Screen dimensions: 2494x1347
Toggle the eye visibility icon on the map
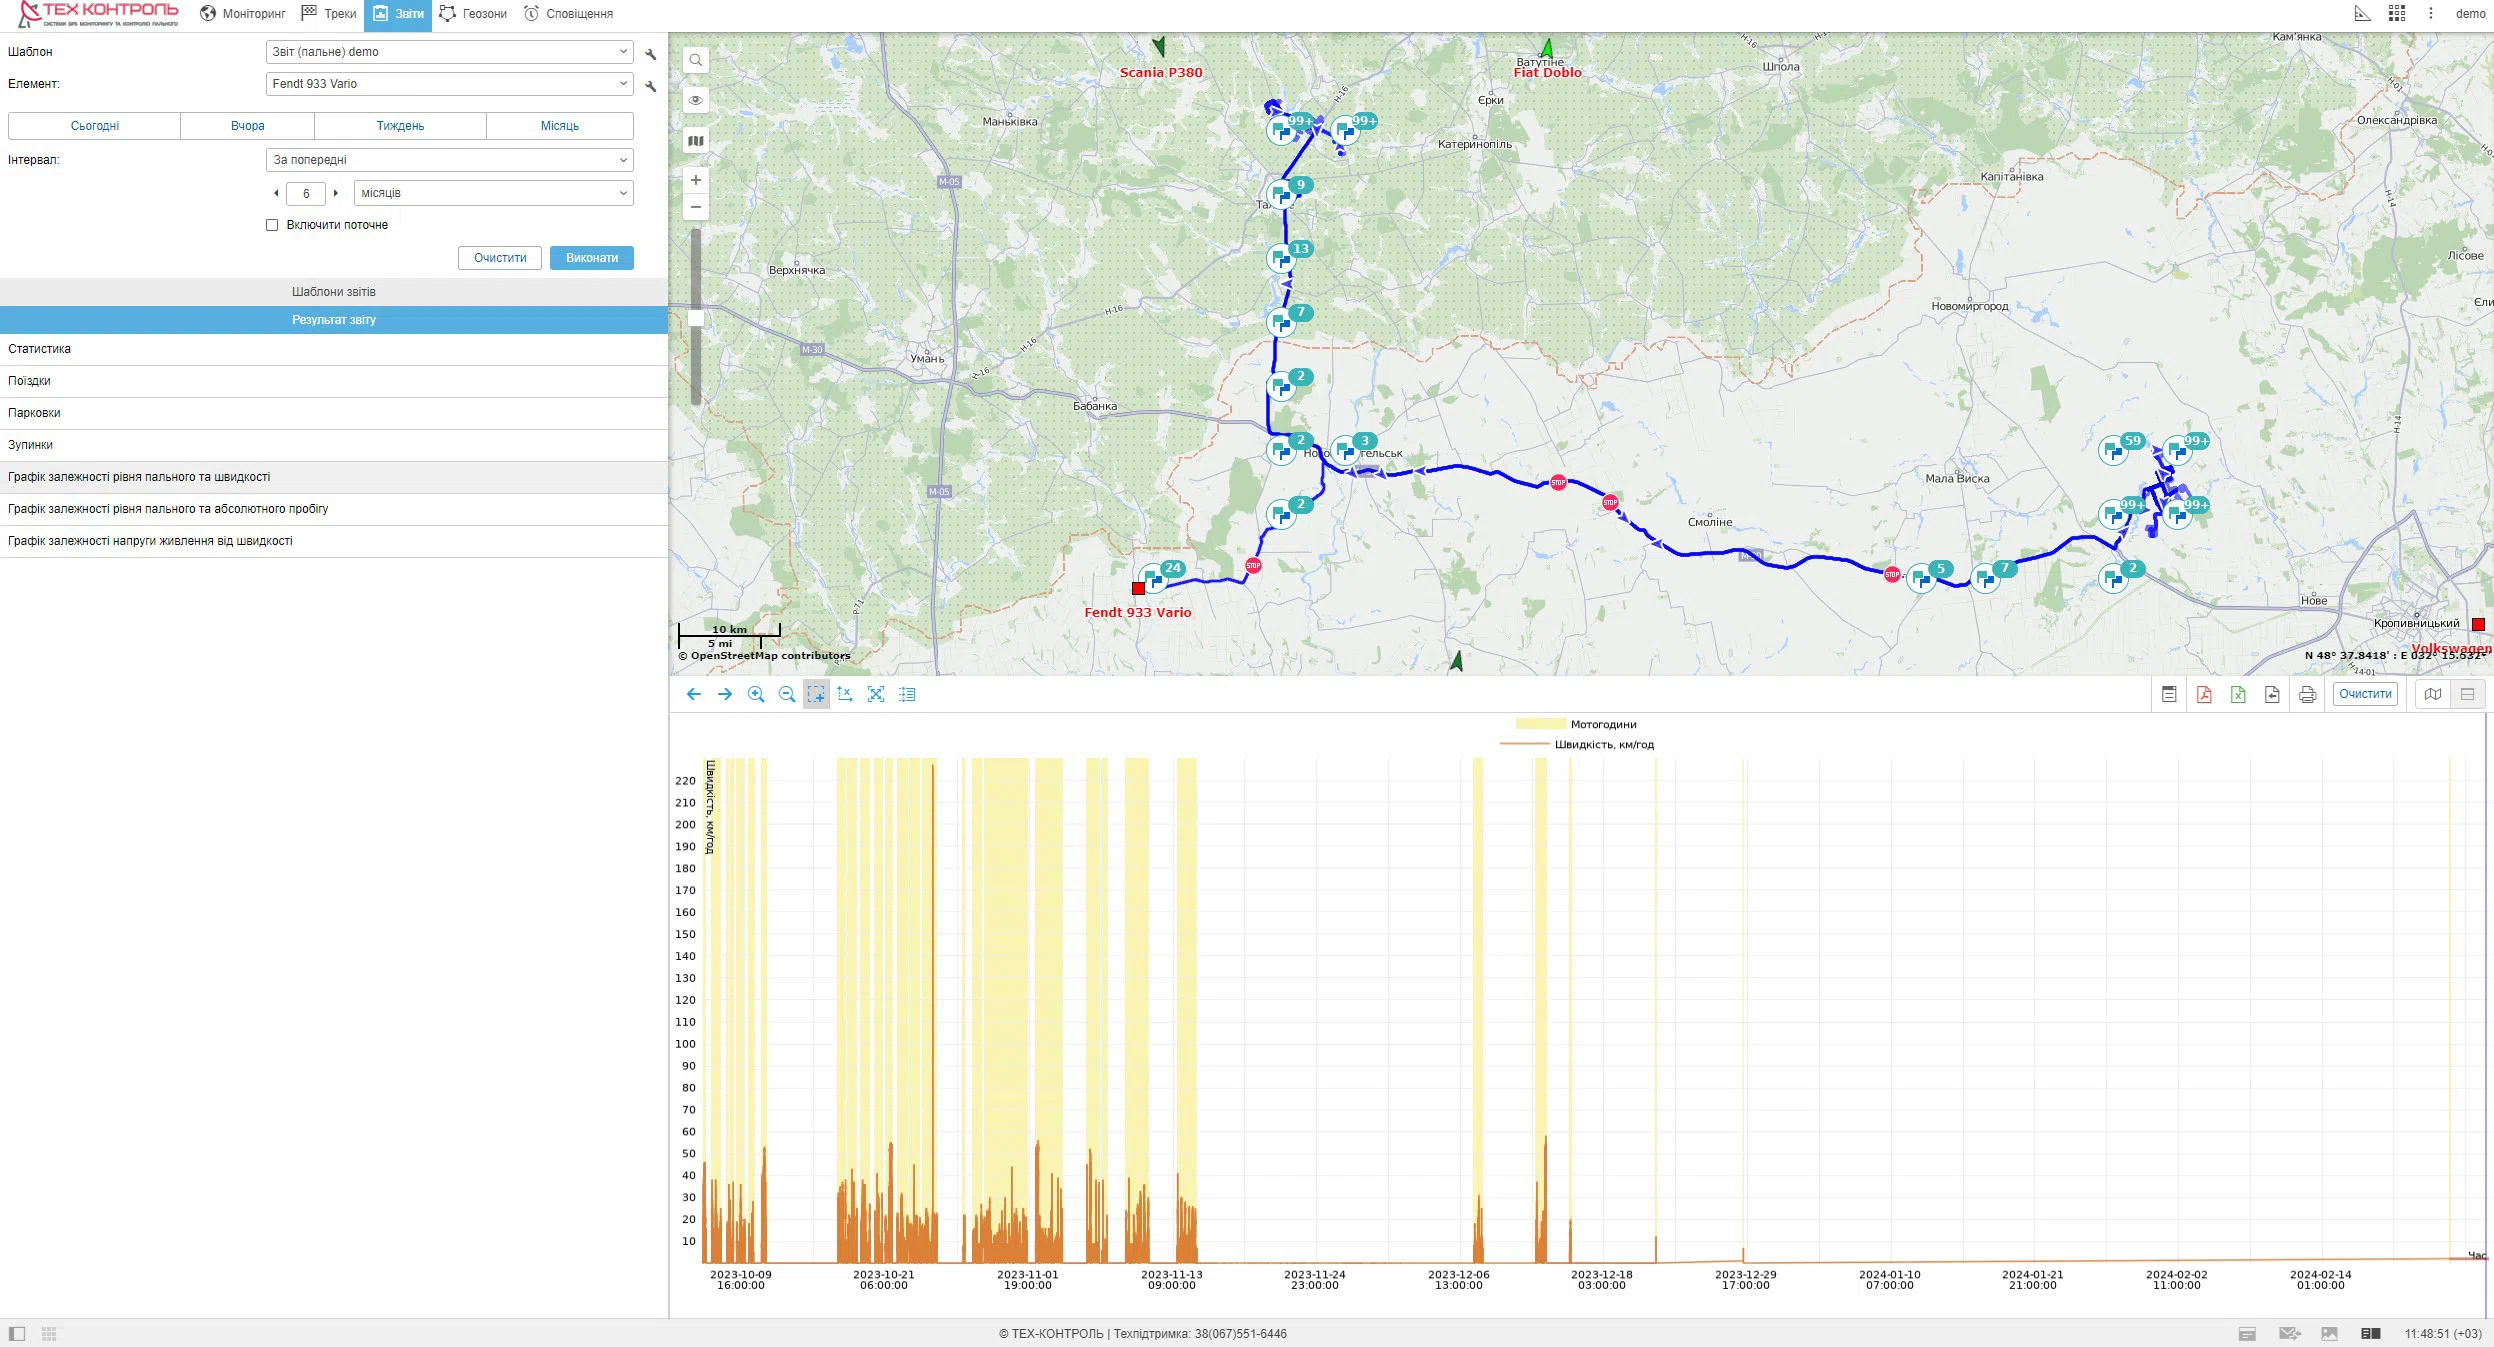[696, 100]
